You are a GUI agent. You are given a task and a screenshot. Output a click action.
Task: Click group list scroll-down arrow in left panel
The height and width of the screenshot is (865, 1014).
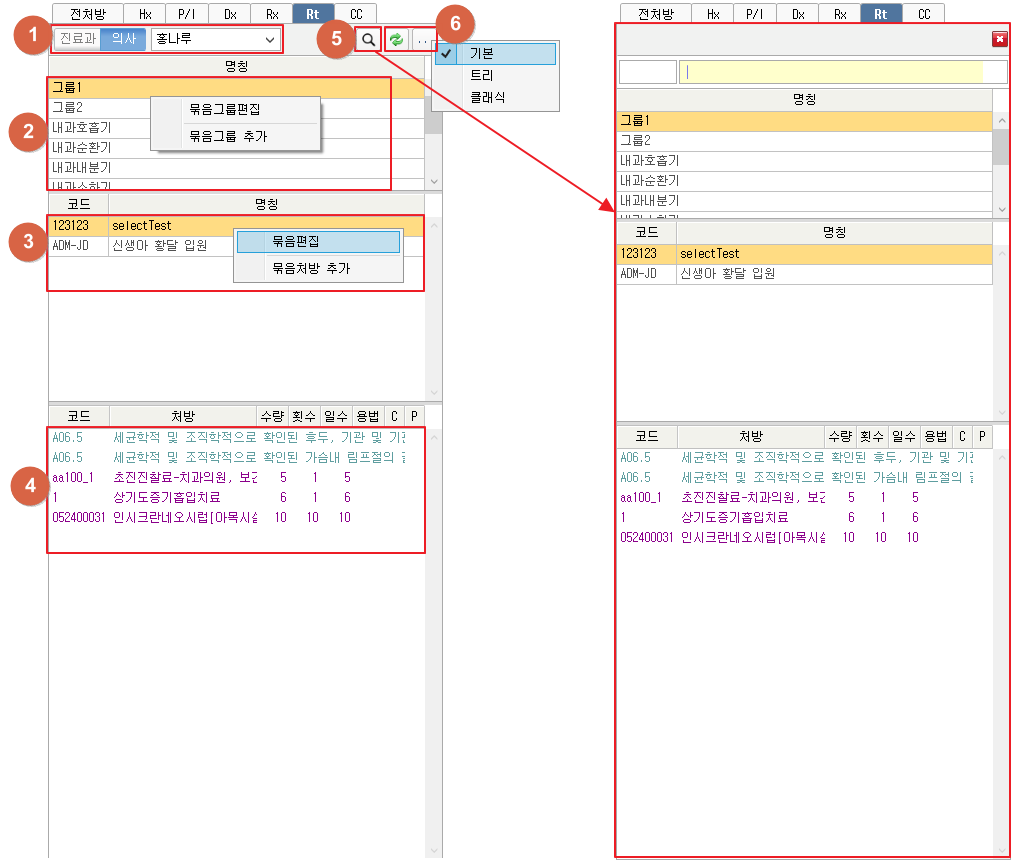click(x=433, y=182)
